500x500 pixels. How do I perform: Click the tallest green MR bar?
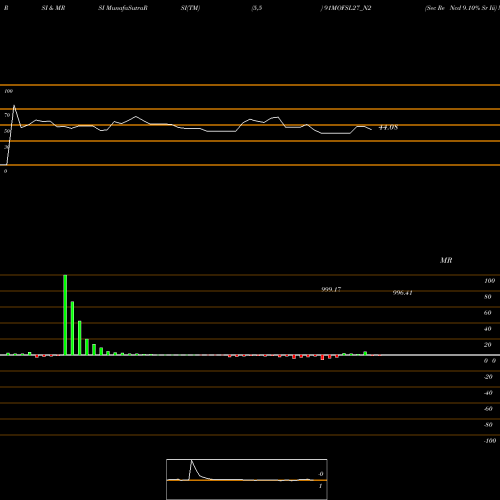pyautogui.click(x=65, y=315)
